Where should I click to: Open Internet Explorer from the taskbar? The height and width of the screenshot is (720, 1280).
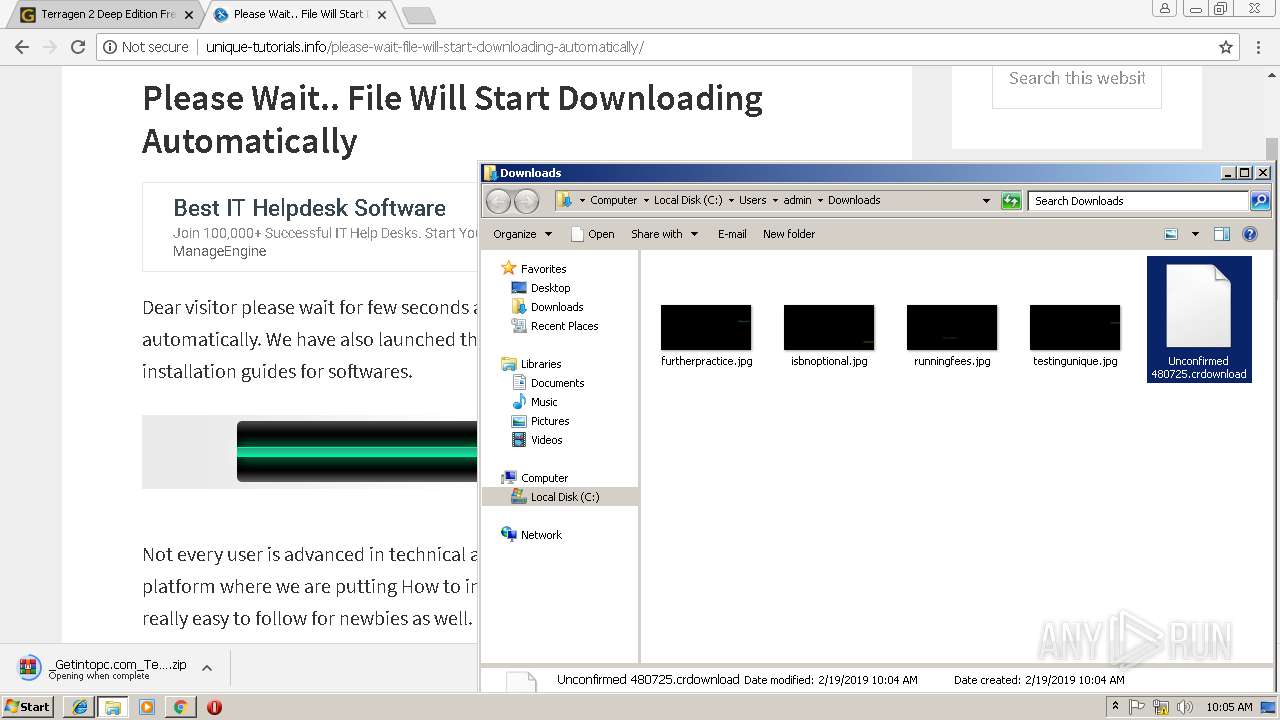coord(79,707)
